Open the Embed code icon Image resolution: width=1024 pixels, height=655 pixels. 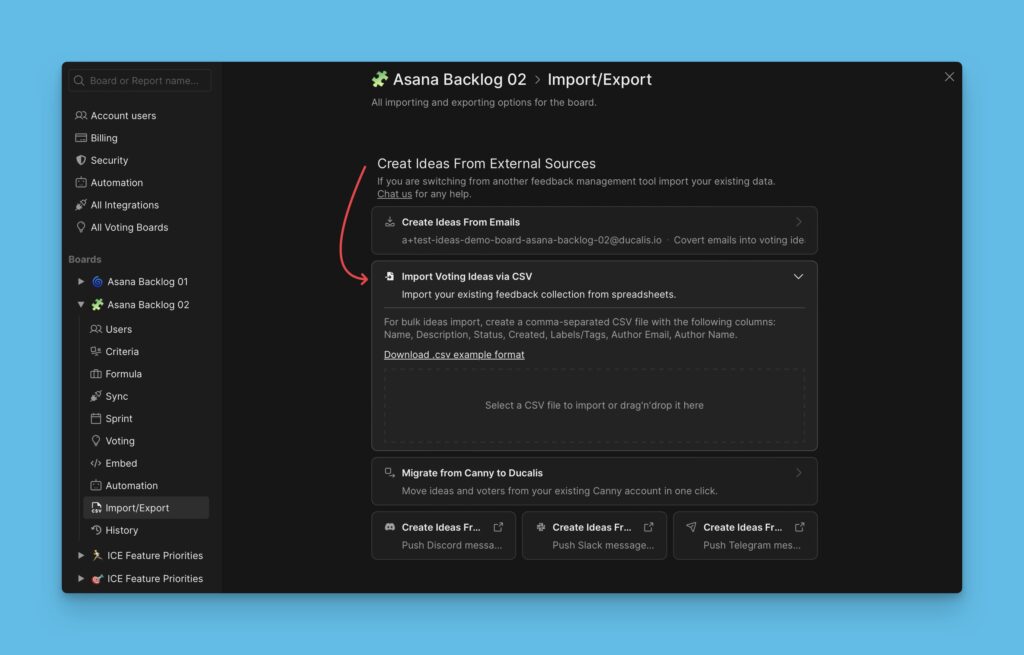click(95, 462)
